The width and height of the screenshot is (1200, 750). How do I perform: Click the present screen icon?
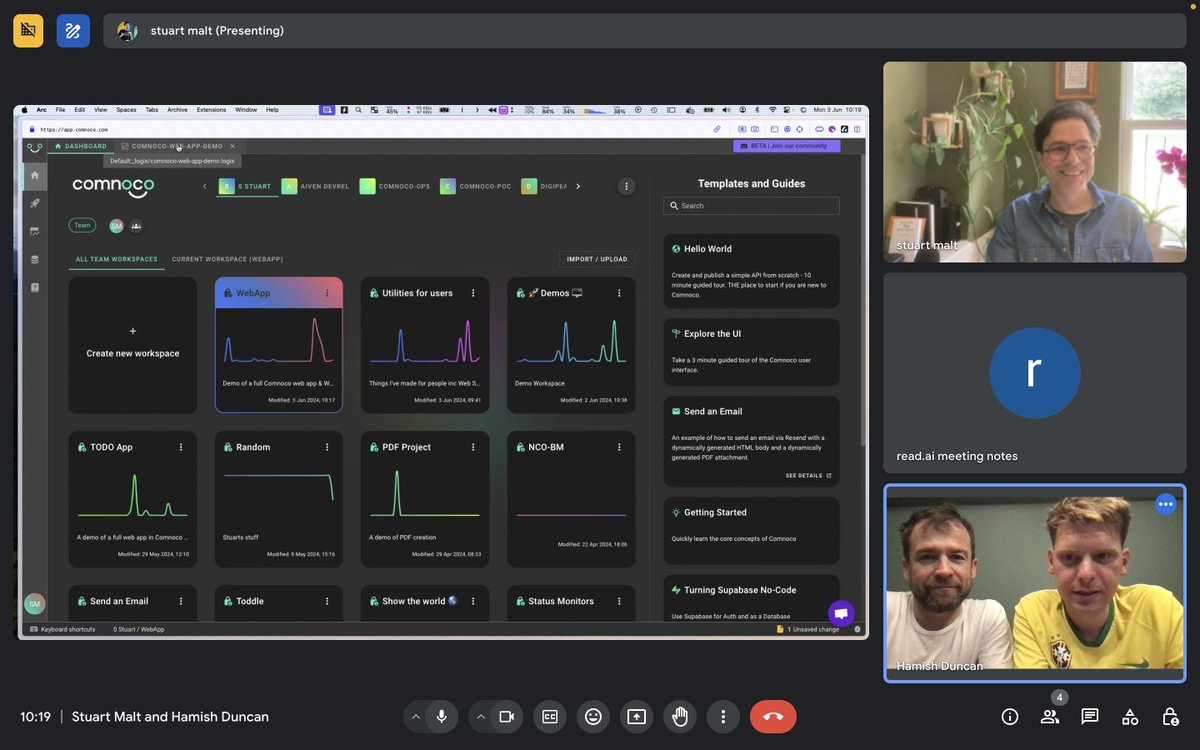click(634, 716)
